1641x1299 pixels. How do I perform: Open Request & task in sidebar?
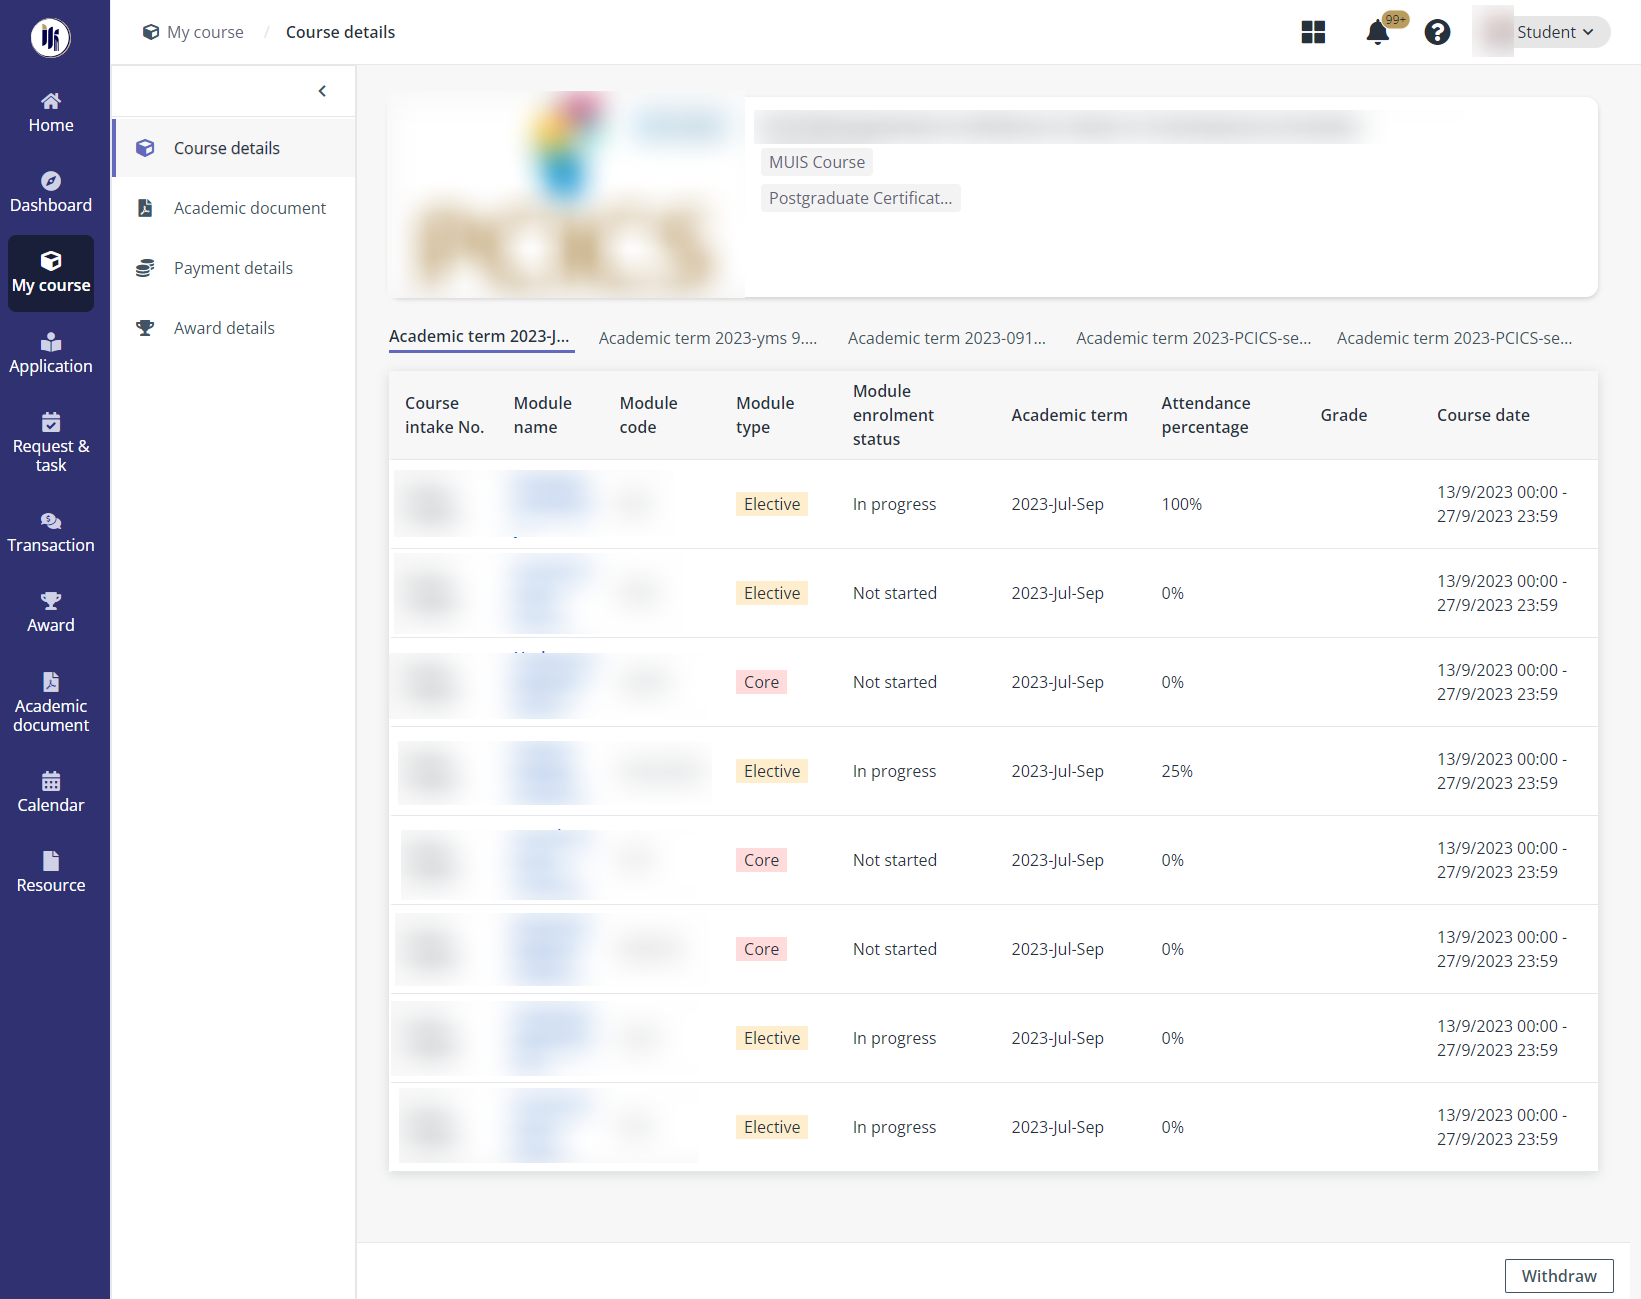tap(51, 443)
